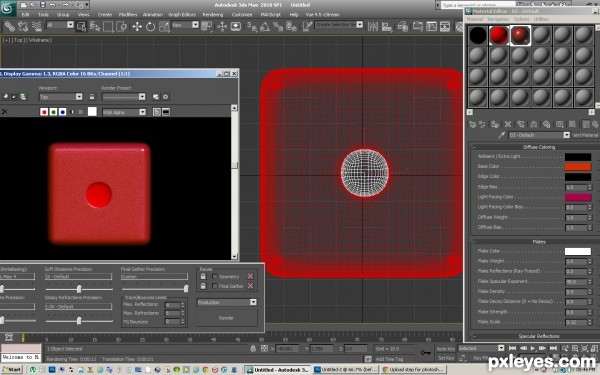The height and width of the screenshot is (375, 600).
Task: Click the Select and Link icon
Action: tap(10, 26)
